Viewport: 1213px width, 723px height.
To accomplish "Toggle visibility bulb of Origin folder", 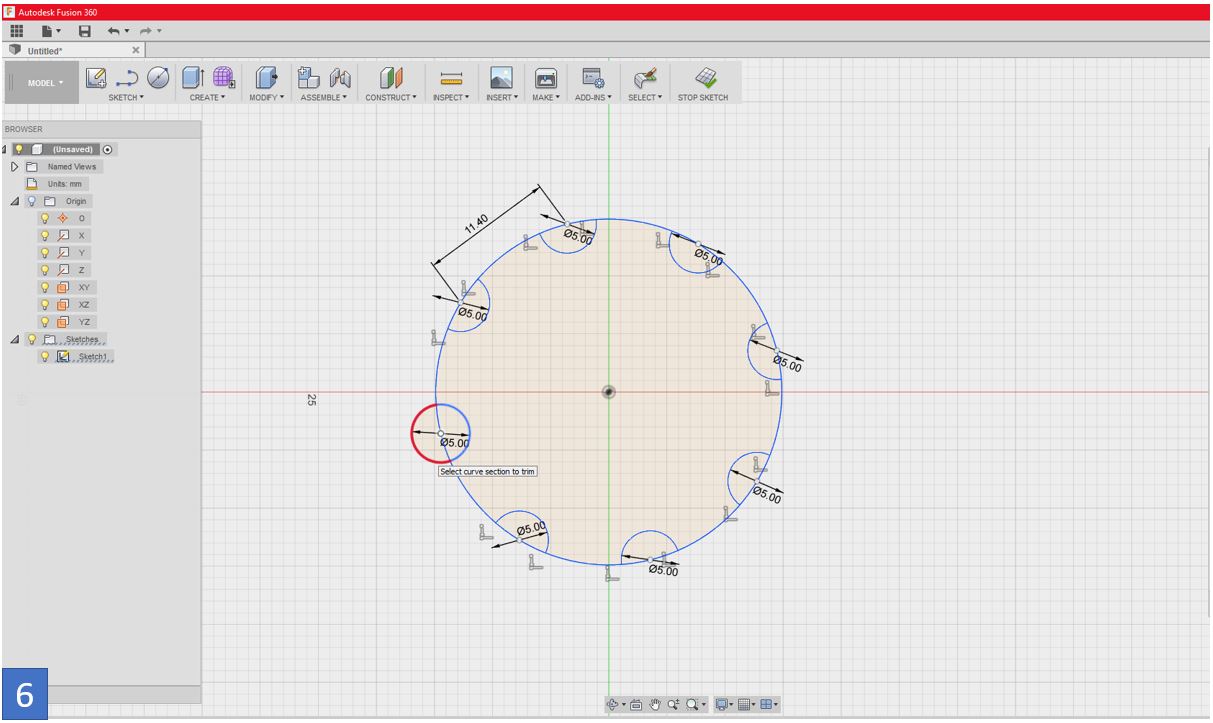I will (31, 201).
